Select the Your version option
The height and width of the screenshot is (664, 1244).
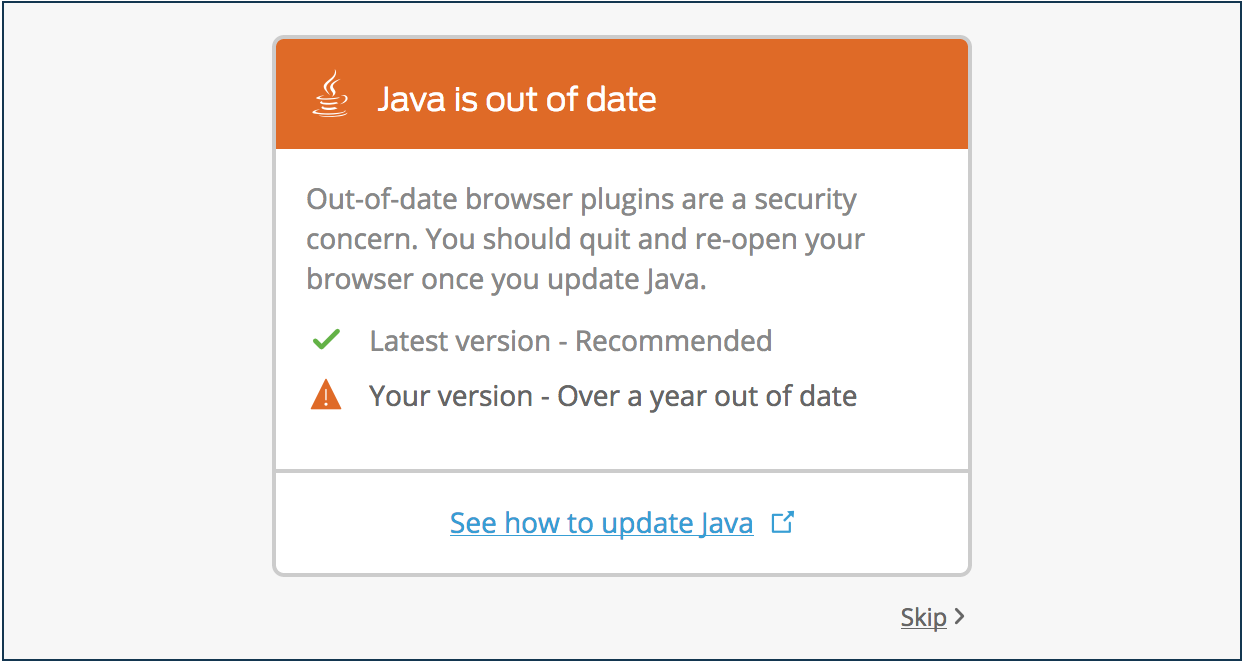click(612, 395)
